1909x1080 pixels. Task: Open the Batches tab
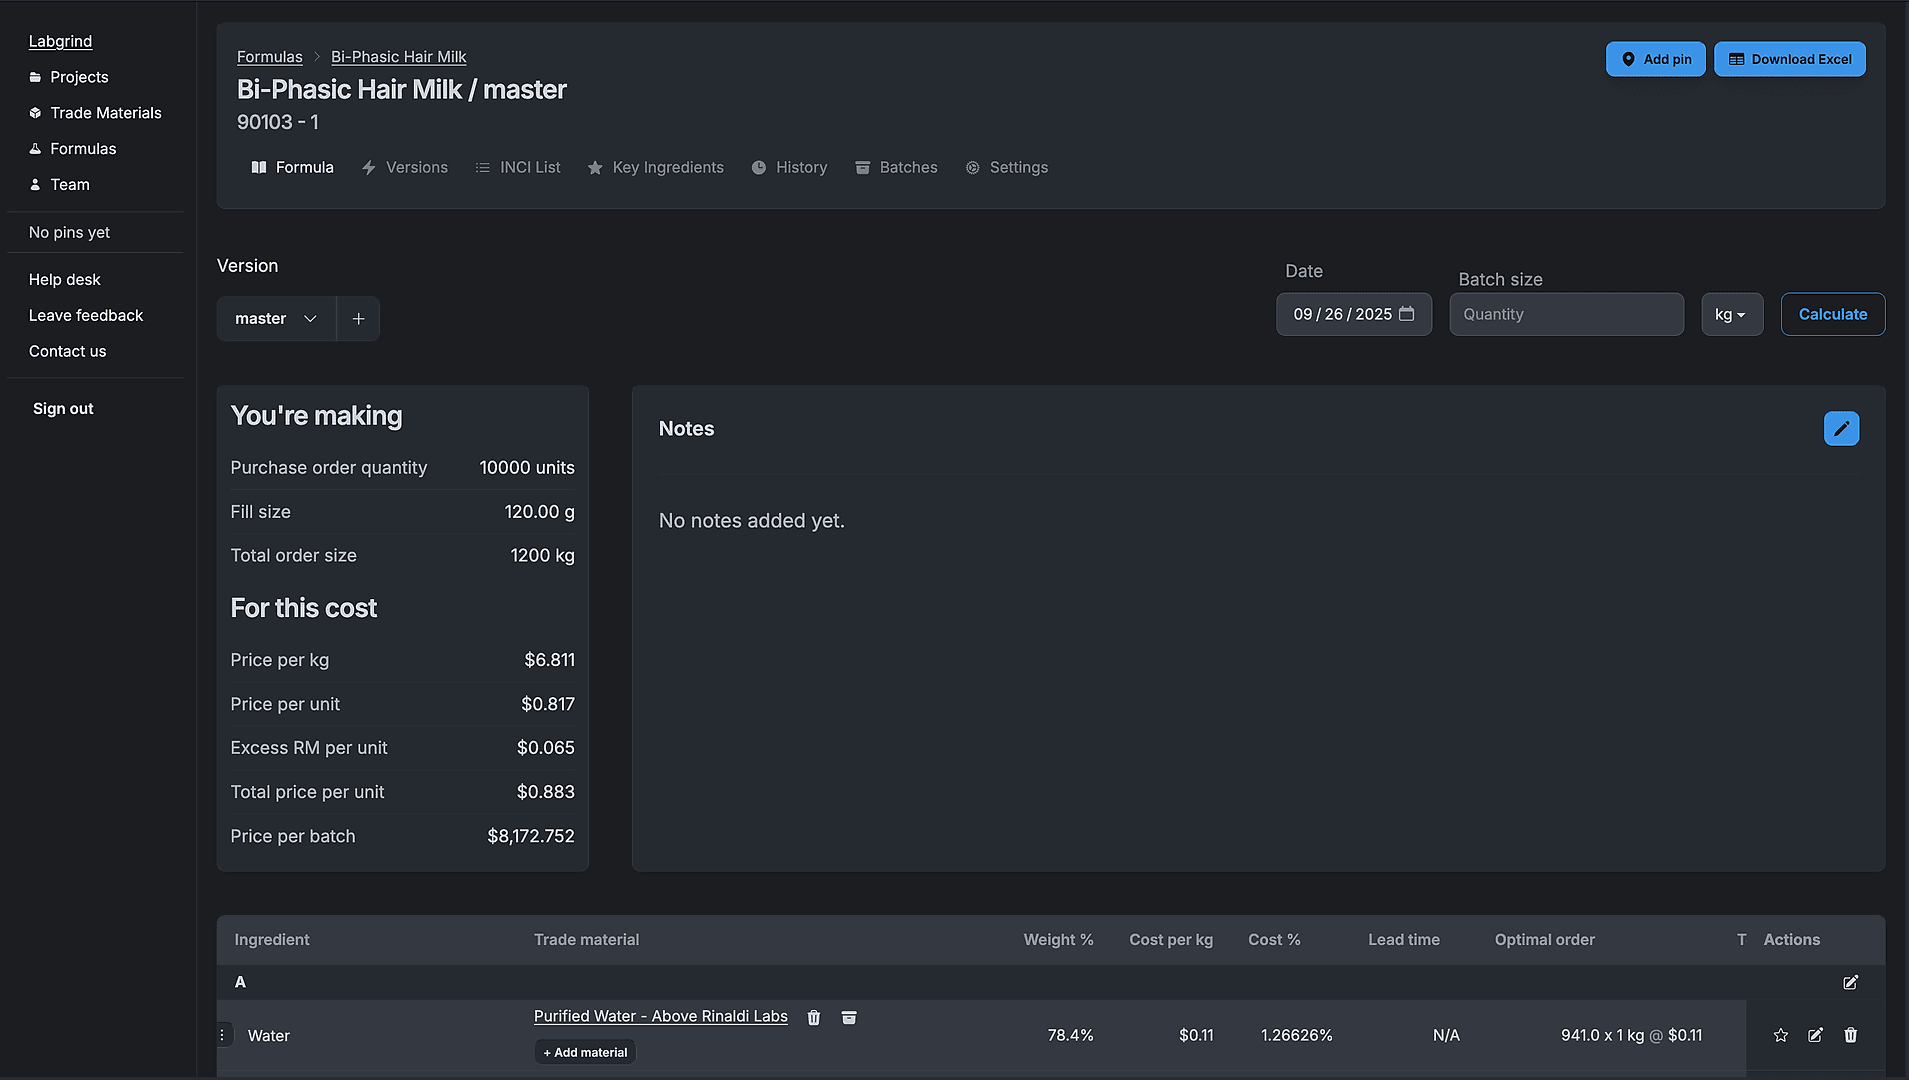click(896, 167)
